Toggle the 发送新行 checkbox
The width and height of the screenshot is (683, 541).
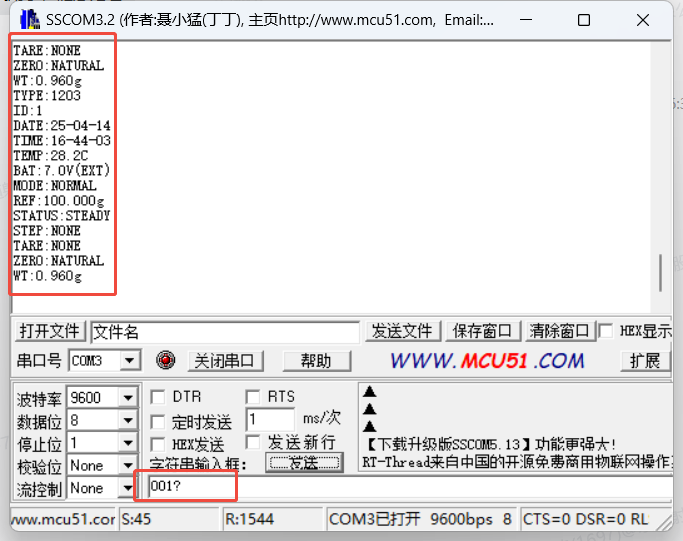click(253, 442)
